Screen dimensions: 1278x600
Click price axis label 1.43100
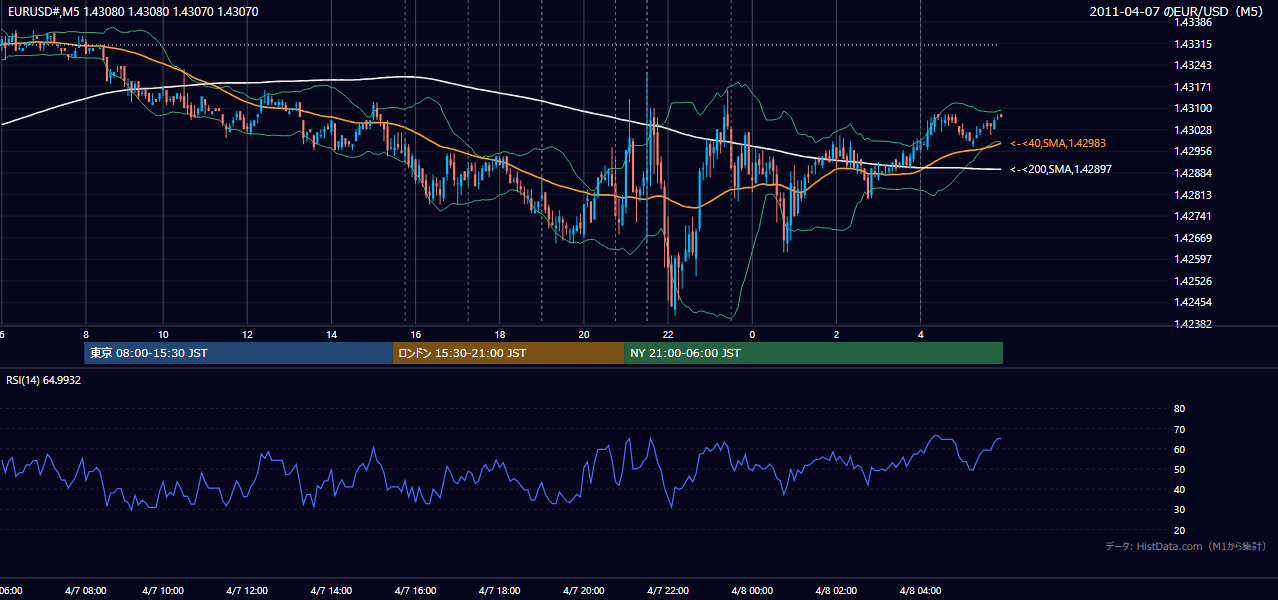1192,108
